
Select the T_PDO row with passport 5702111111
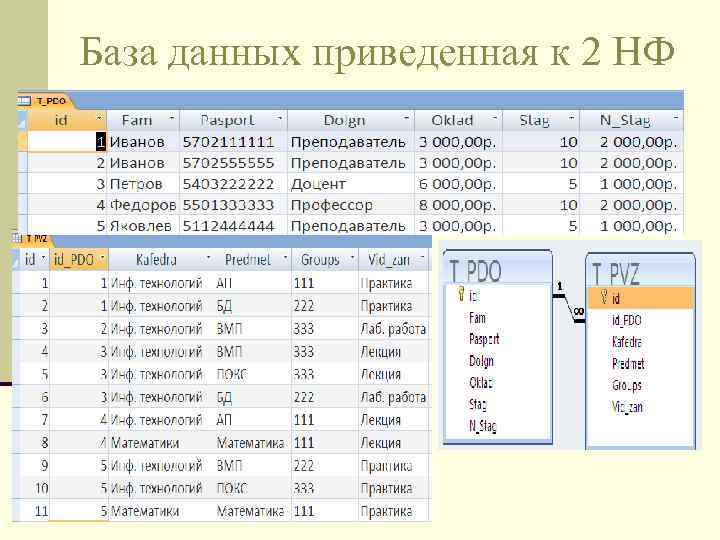click(22, 141)
